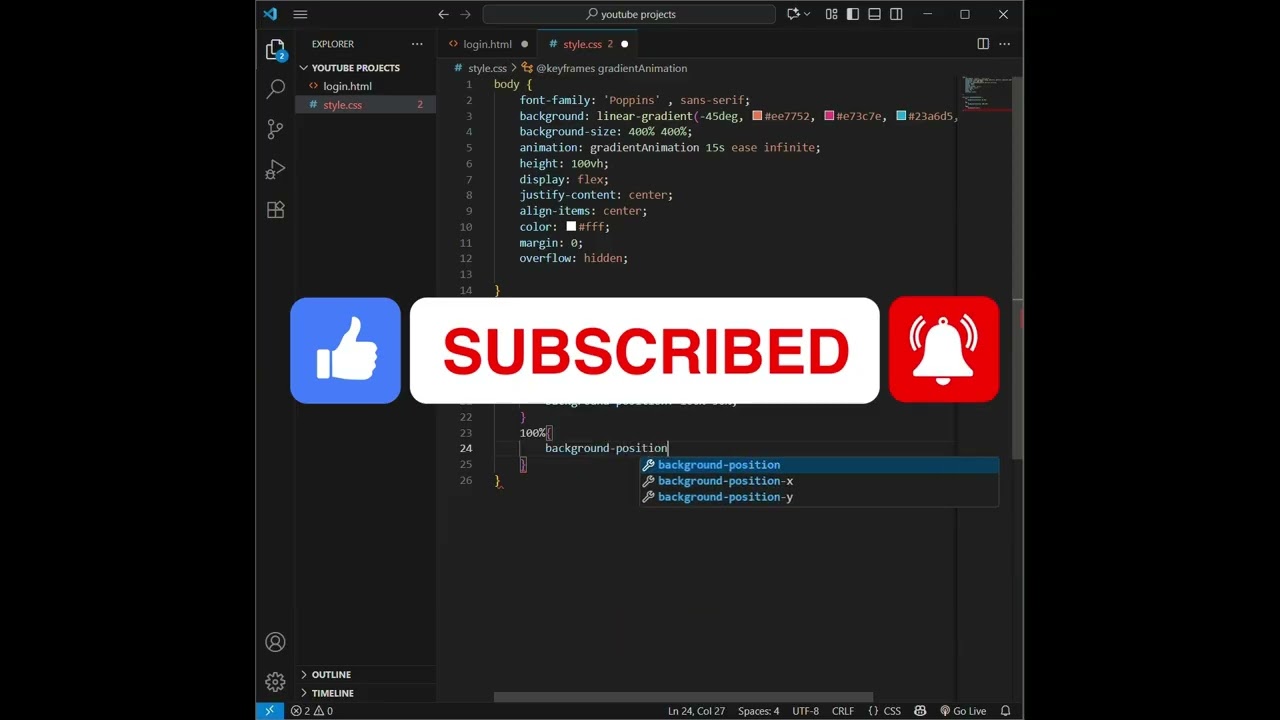Change end of line sequence CRLF
1280x720 pixels.
[x=843, y=711]
